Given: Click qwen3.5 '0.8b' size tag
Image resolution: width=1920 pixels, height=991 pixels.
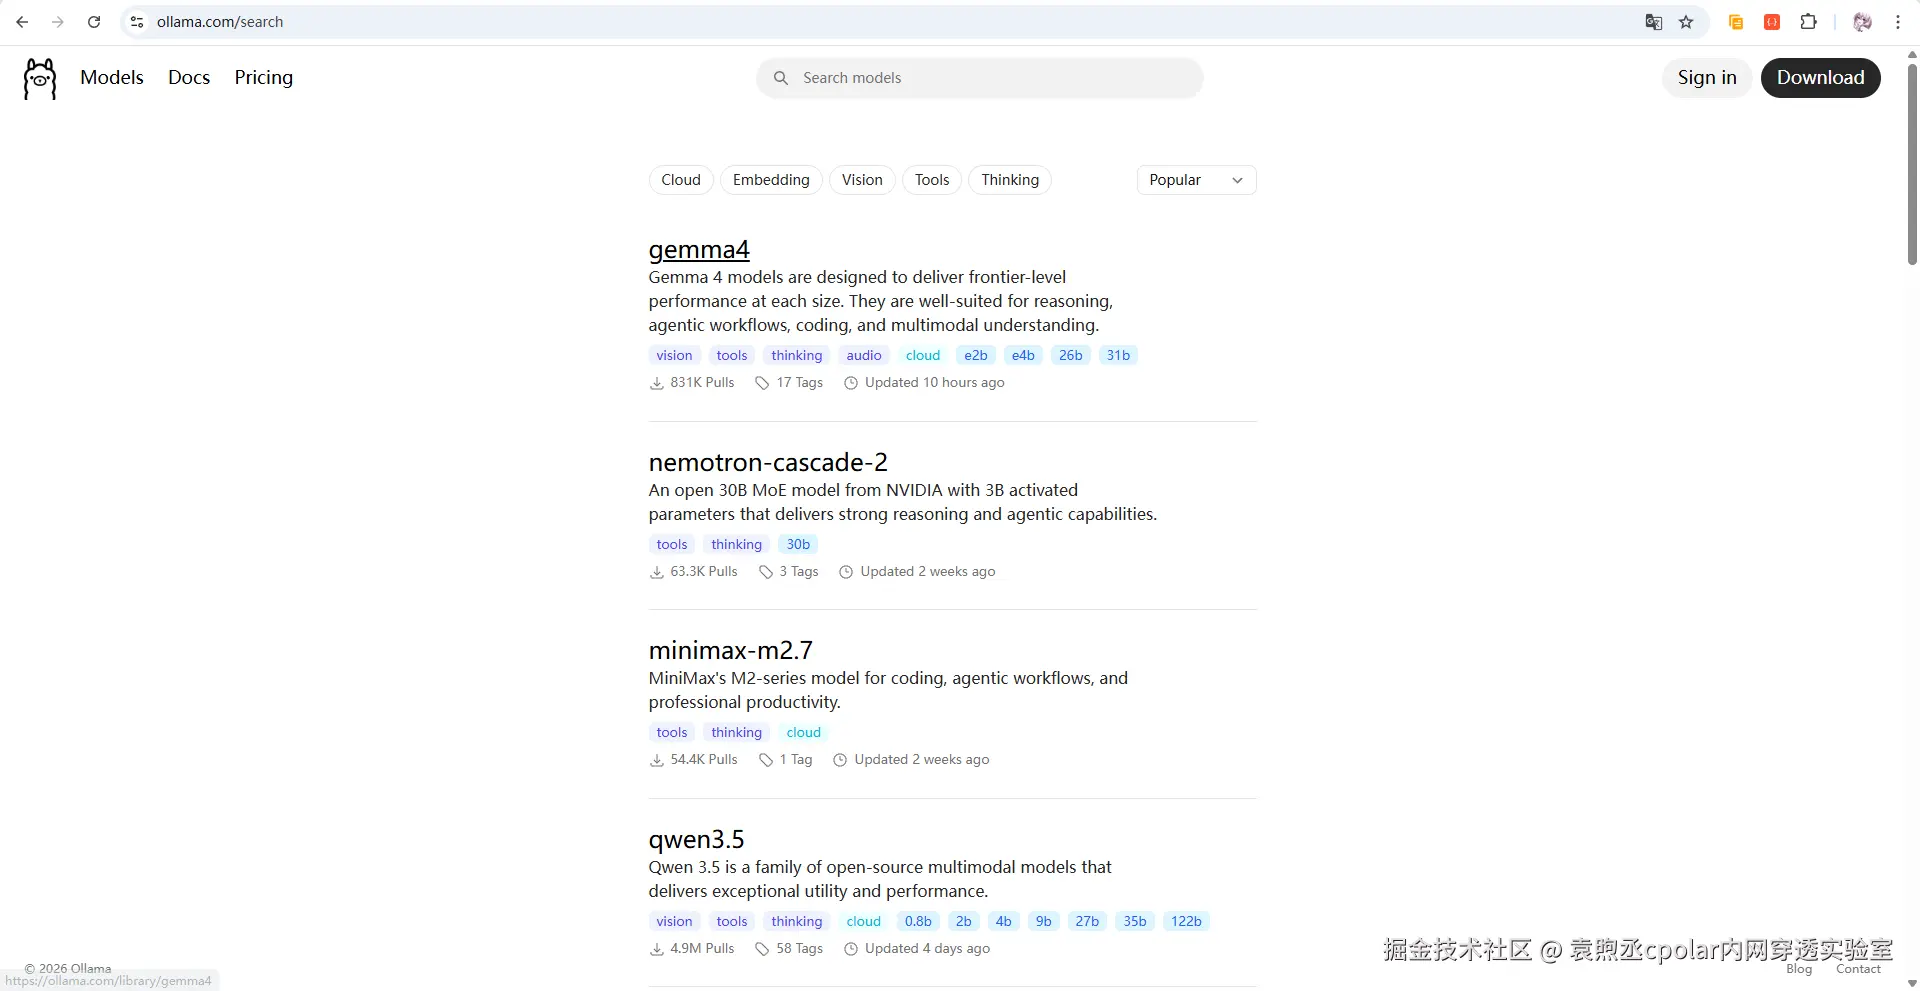Looking at the screenshot, I should point(918,921).
